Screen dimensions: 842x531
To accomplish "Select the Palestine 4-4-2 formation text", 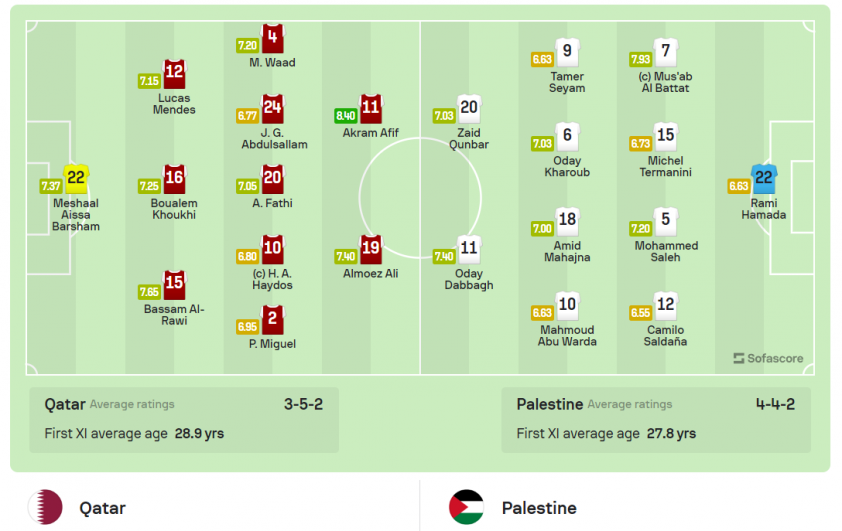I will coord(775,404).
